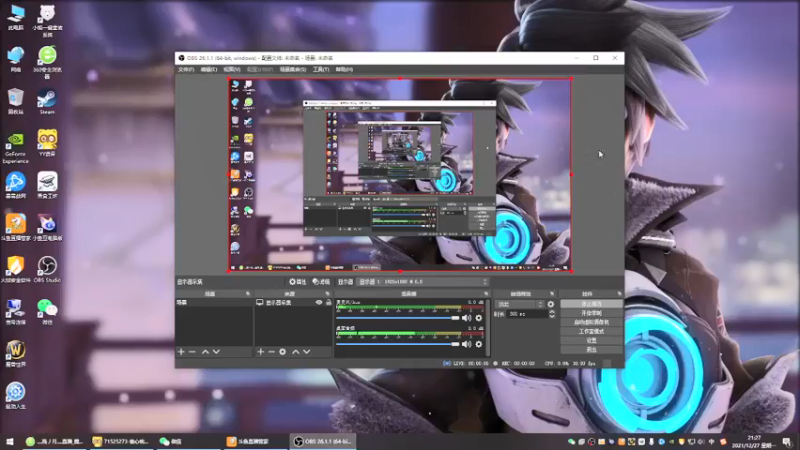Open the scene transition type dropdown

pos(519,304)
